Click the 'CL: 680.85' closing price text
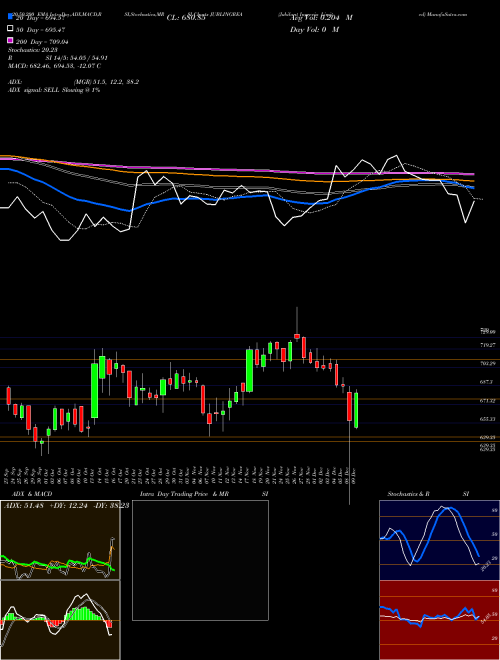Screen dimensions: 500x660 tap(186, 18)
